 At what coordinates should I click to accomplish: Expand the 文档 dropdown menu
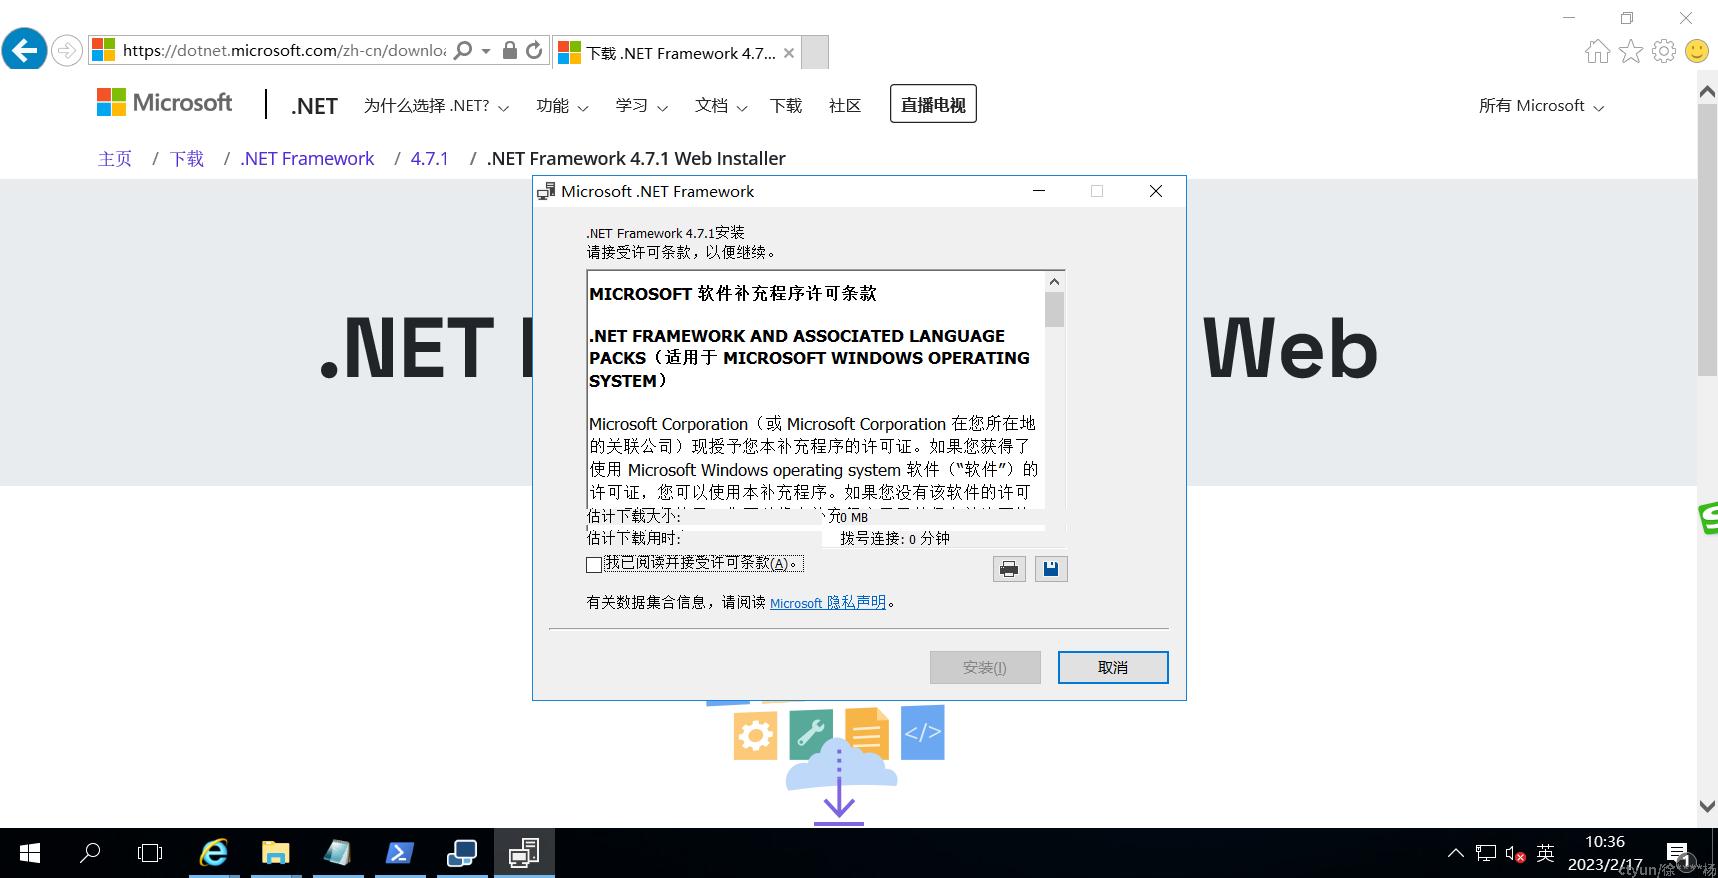721,106
